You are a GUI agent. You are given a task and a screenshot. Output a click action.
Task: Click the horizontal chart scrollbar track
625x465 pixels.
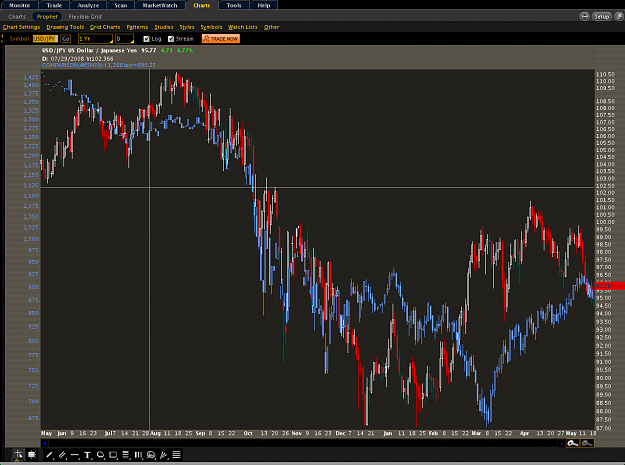(x=303, y=443)
